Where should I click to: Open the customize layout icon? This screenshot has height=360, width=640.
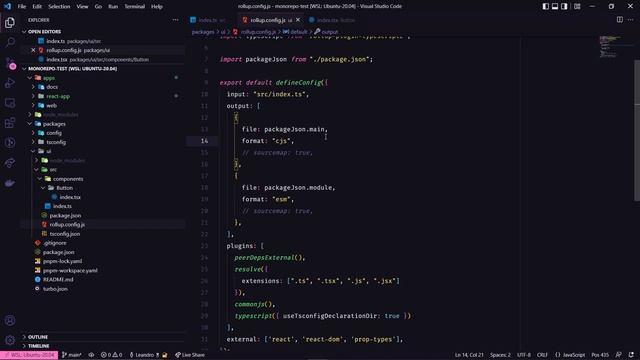[577, 6]
